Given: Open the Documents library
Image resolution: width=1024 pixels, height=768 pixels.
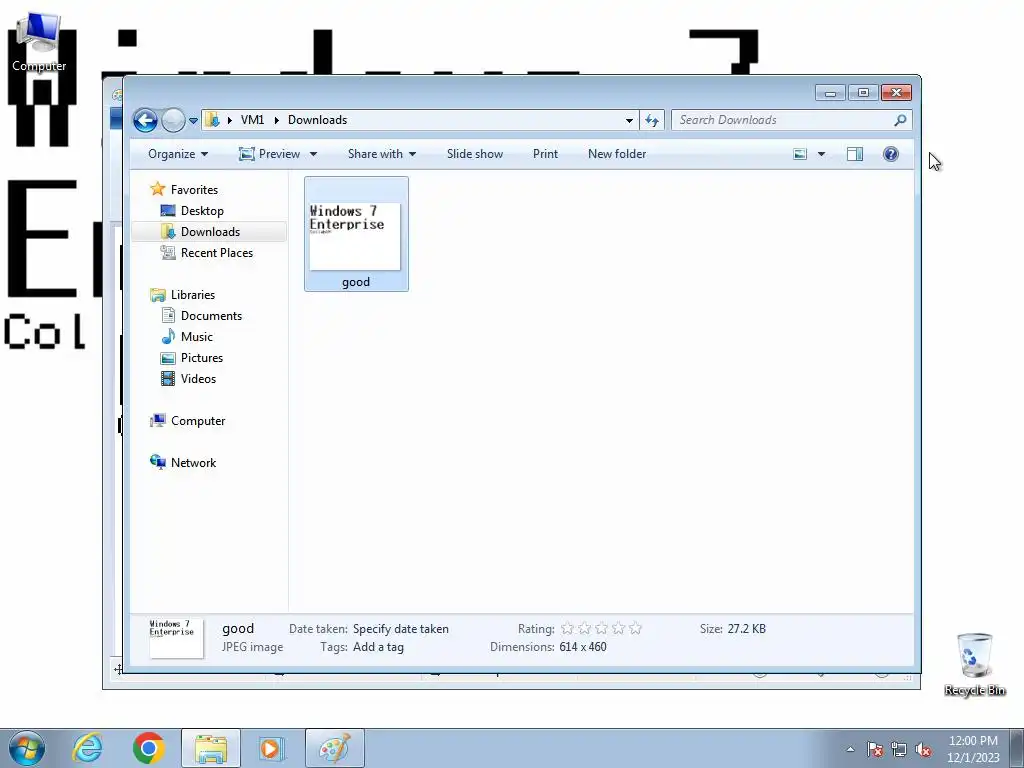Looking at the screenshot, I should click(211, 315).
